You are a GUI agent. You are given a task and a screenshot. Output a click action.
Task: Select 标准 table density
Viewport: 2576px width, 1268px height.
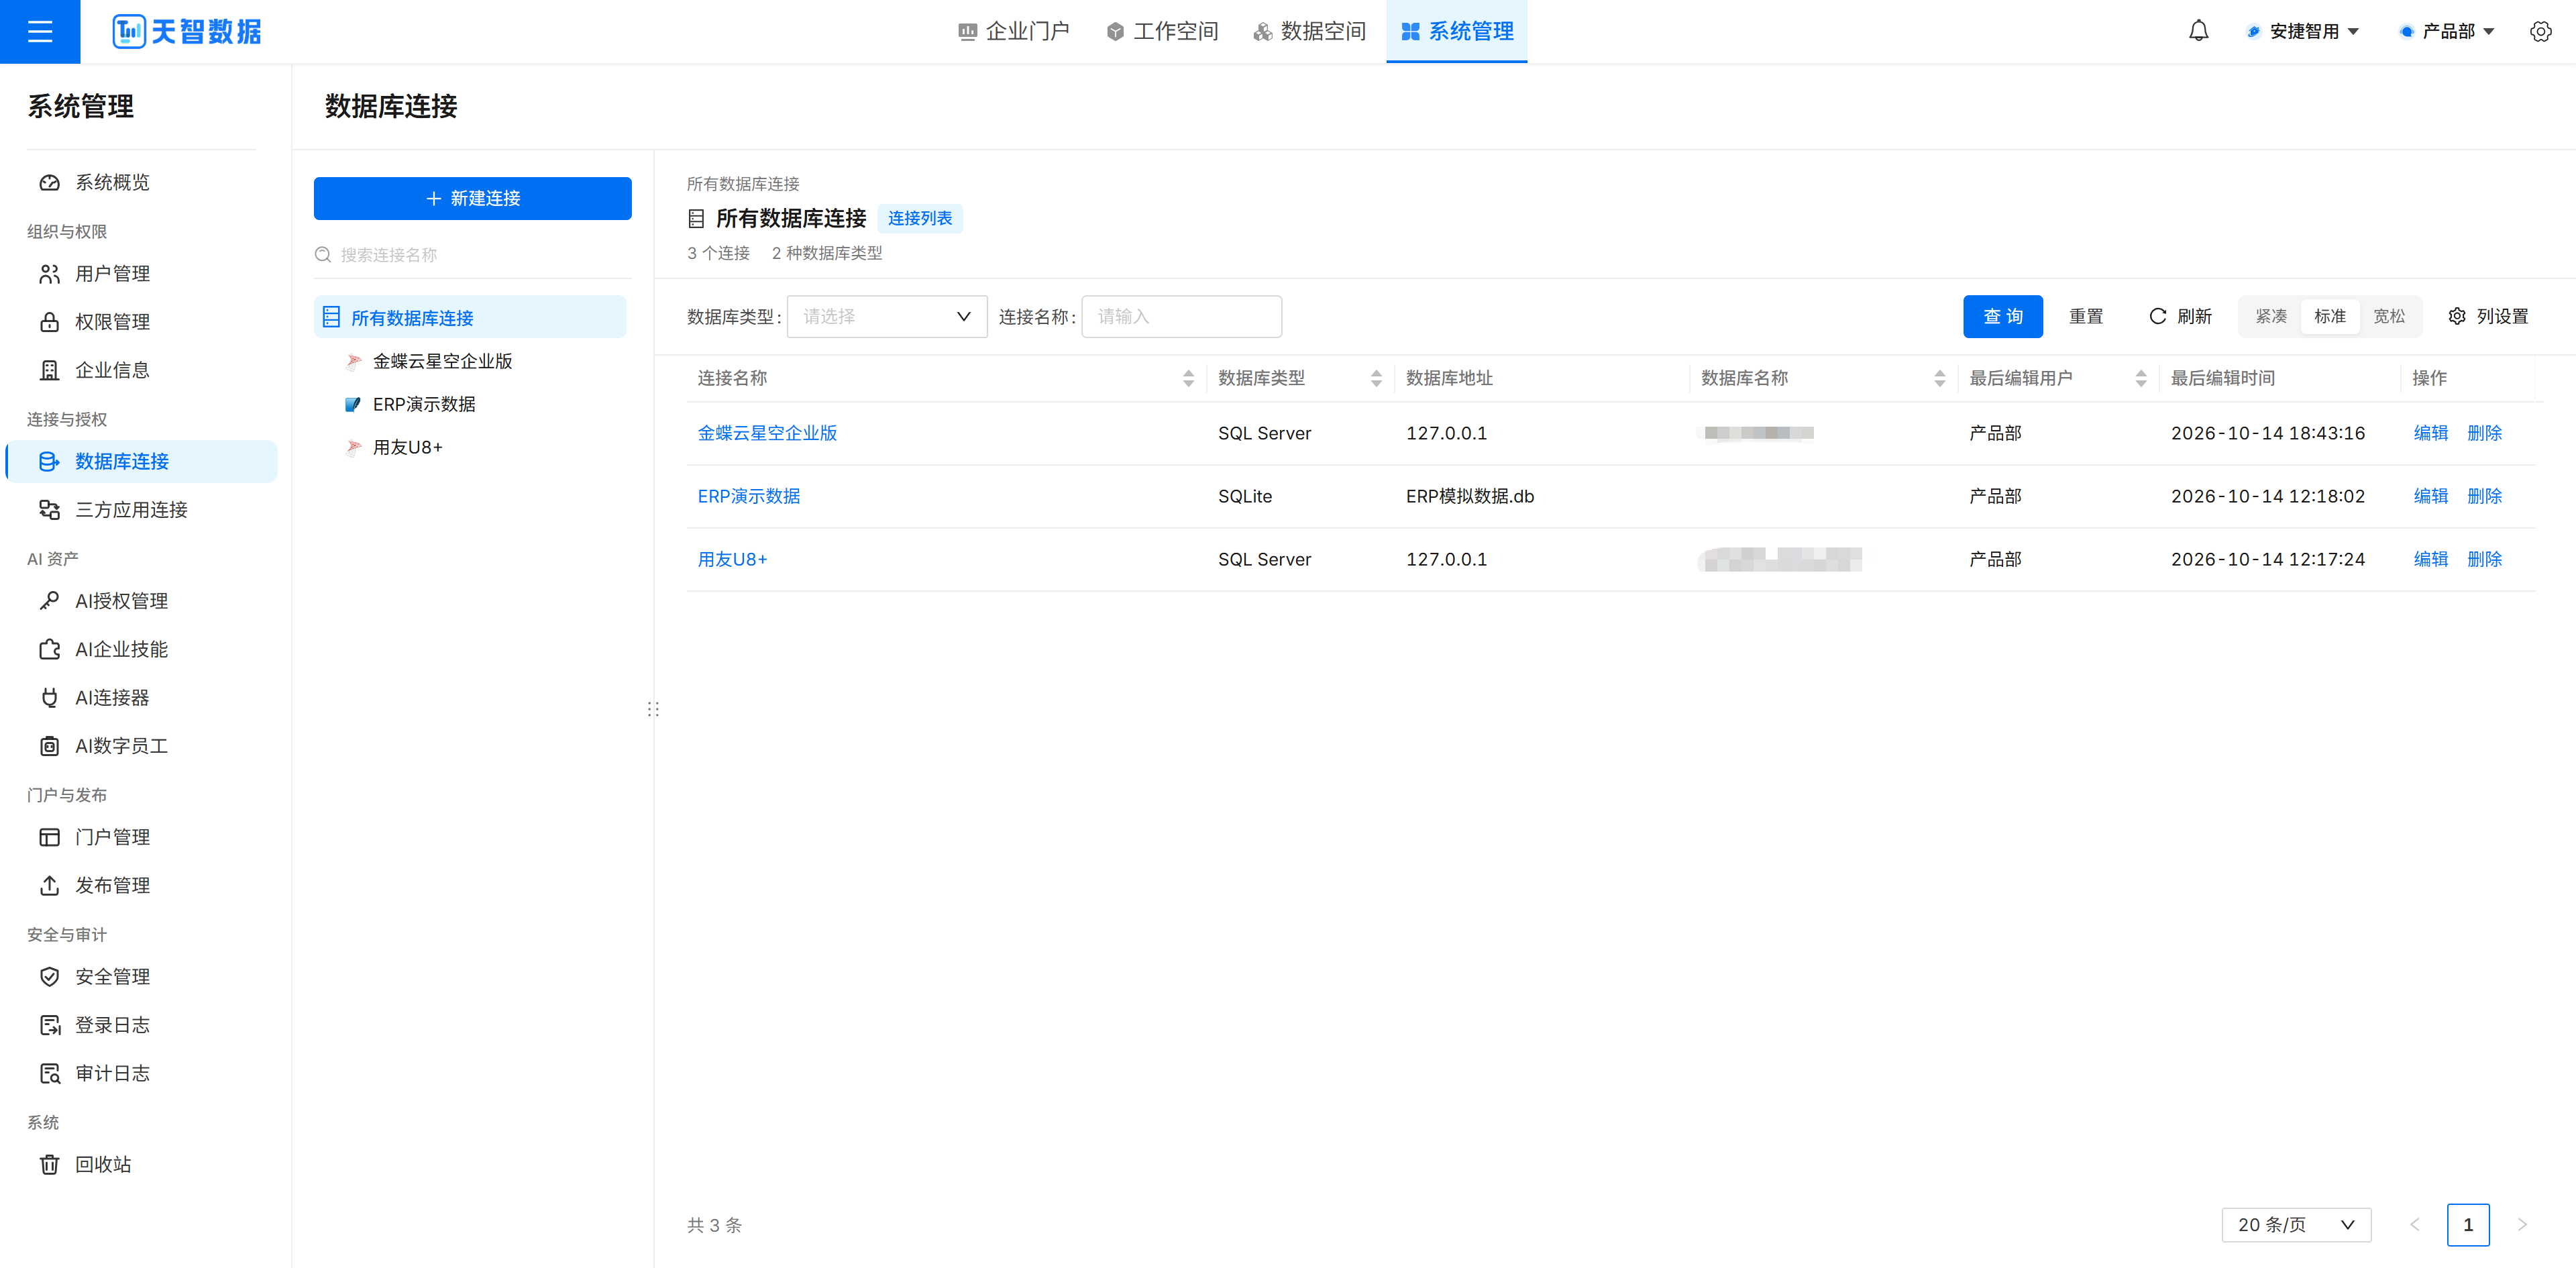click(2329, 316)
